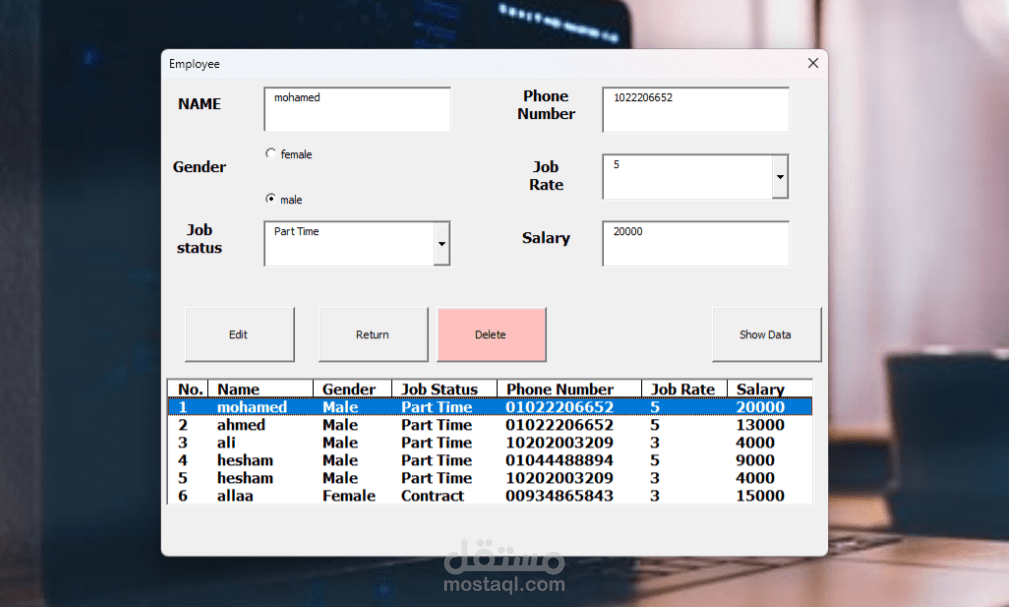Click the Show Data button
1009x607 pixels.
pyautogui.click(x=766, y=333)
